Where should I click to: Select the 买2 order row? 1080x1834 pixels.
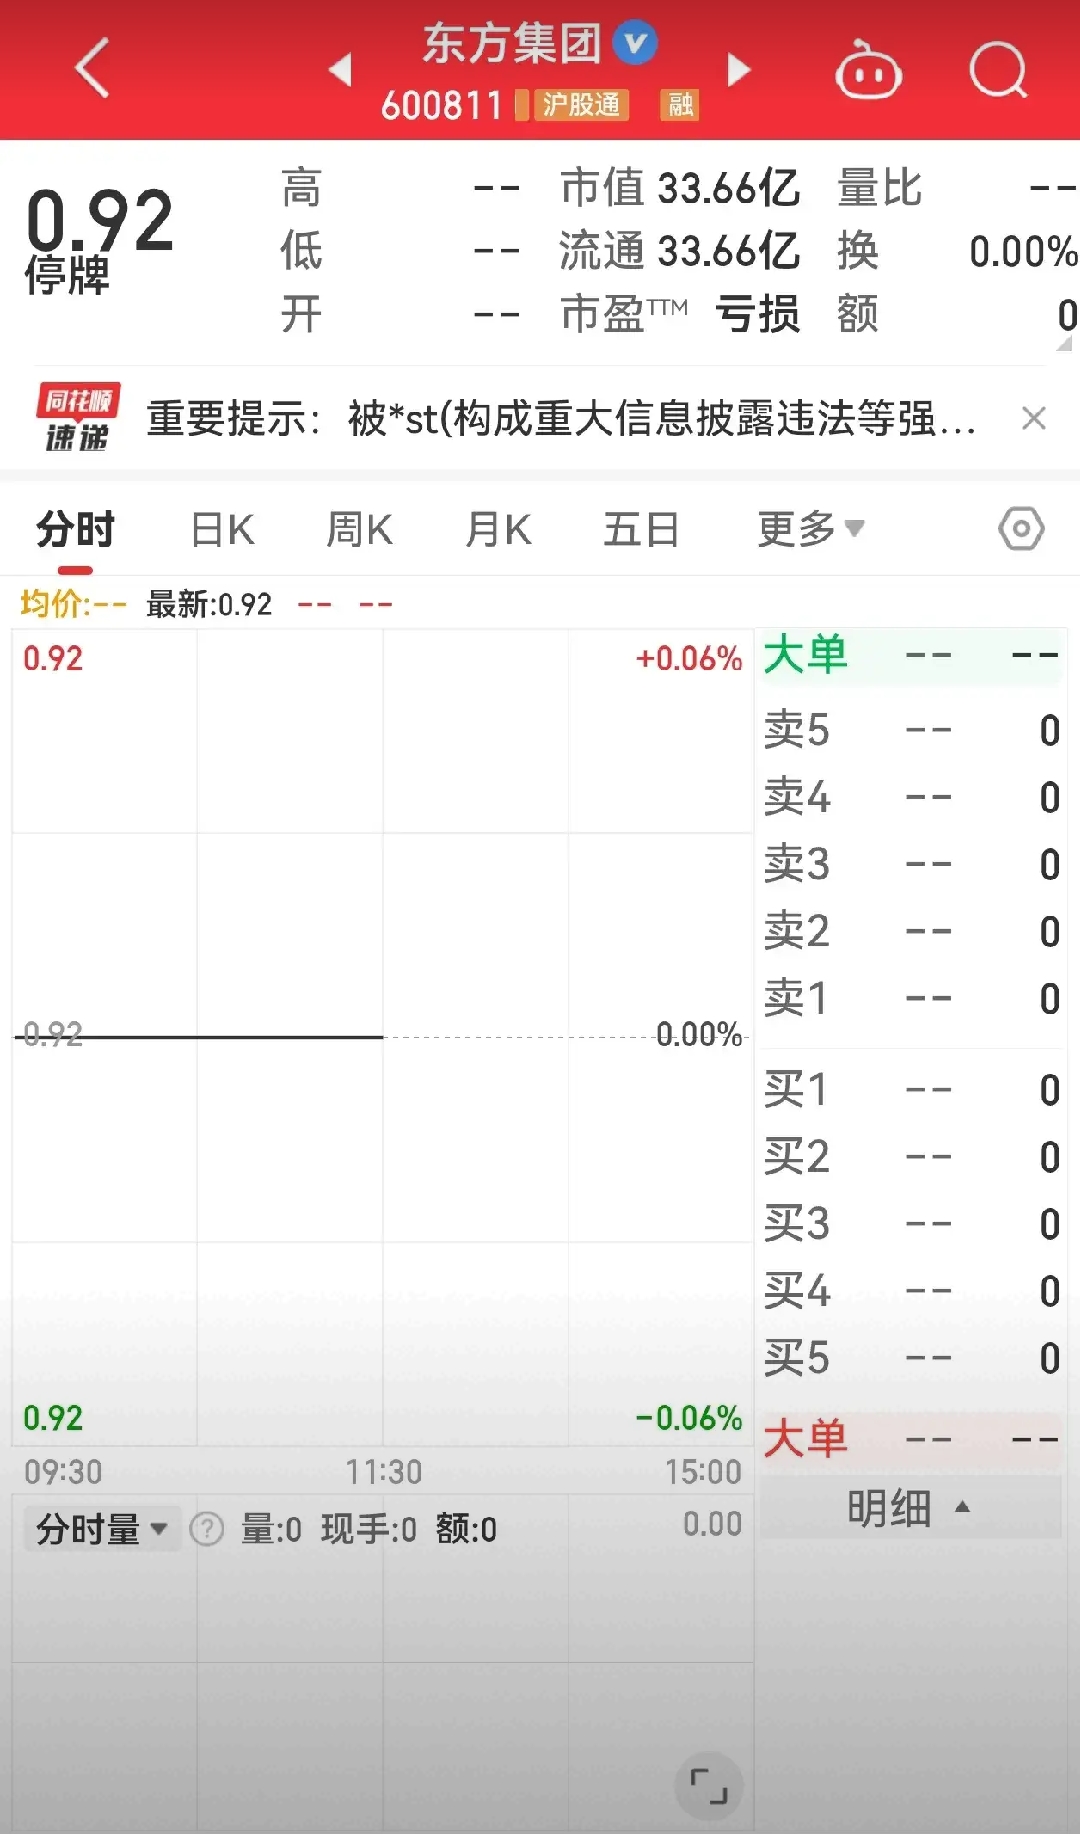click(911, 1156)
